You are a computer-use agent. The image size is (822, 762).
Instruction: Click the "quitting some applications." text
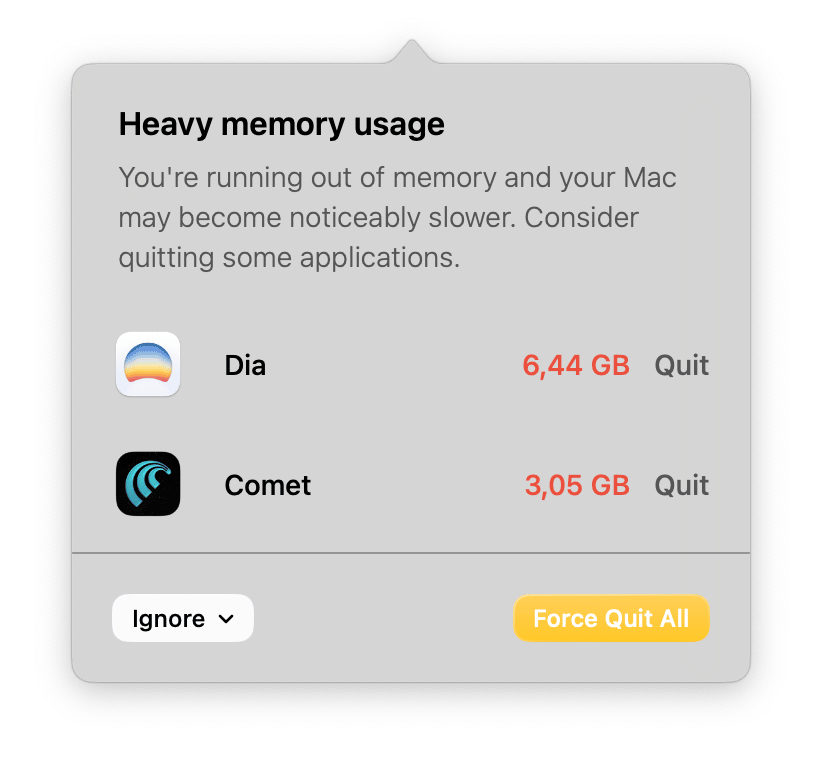click(x=289, y=257)
